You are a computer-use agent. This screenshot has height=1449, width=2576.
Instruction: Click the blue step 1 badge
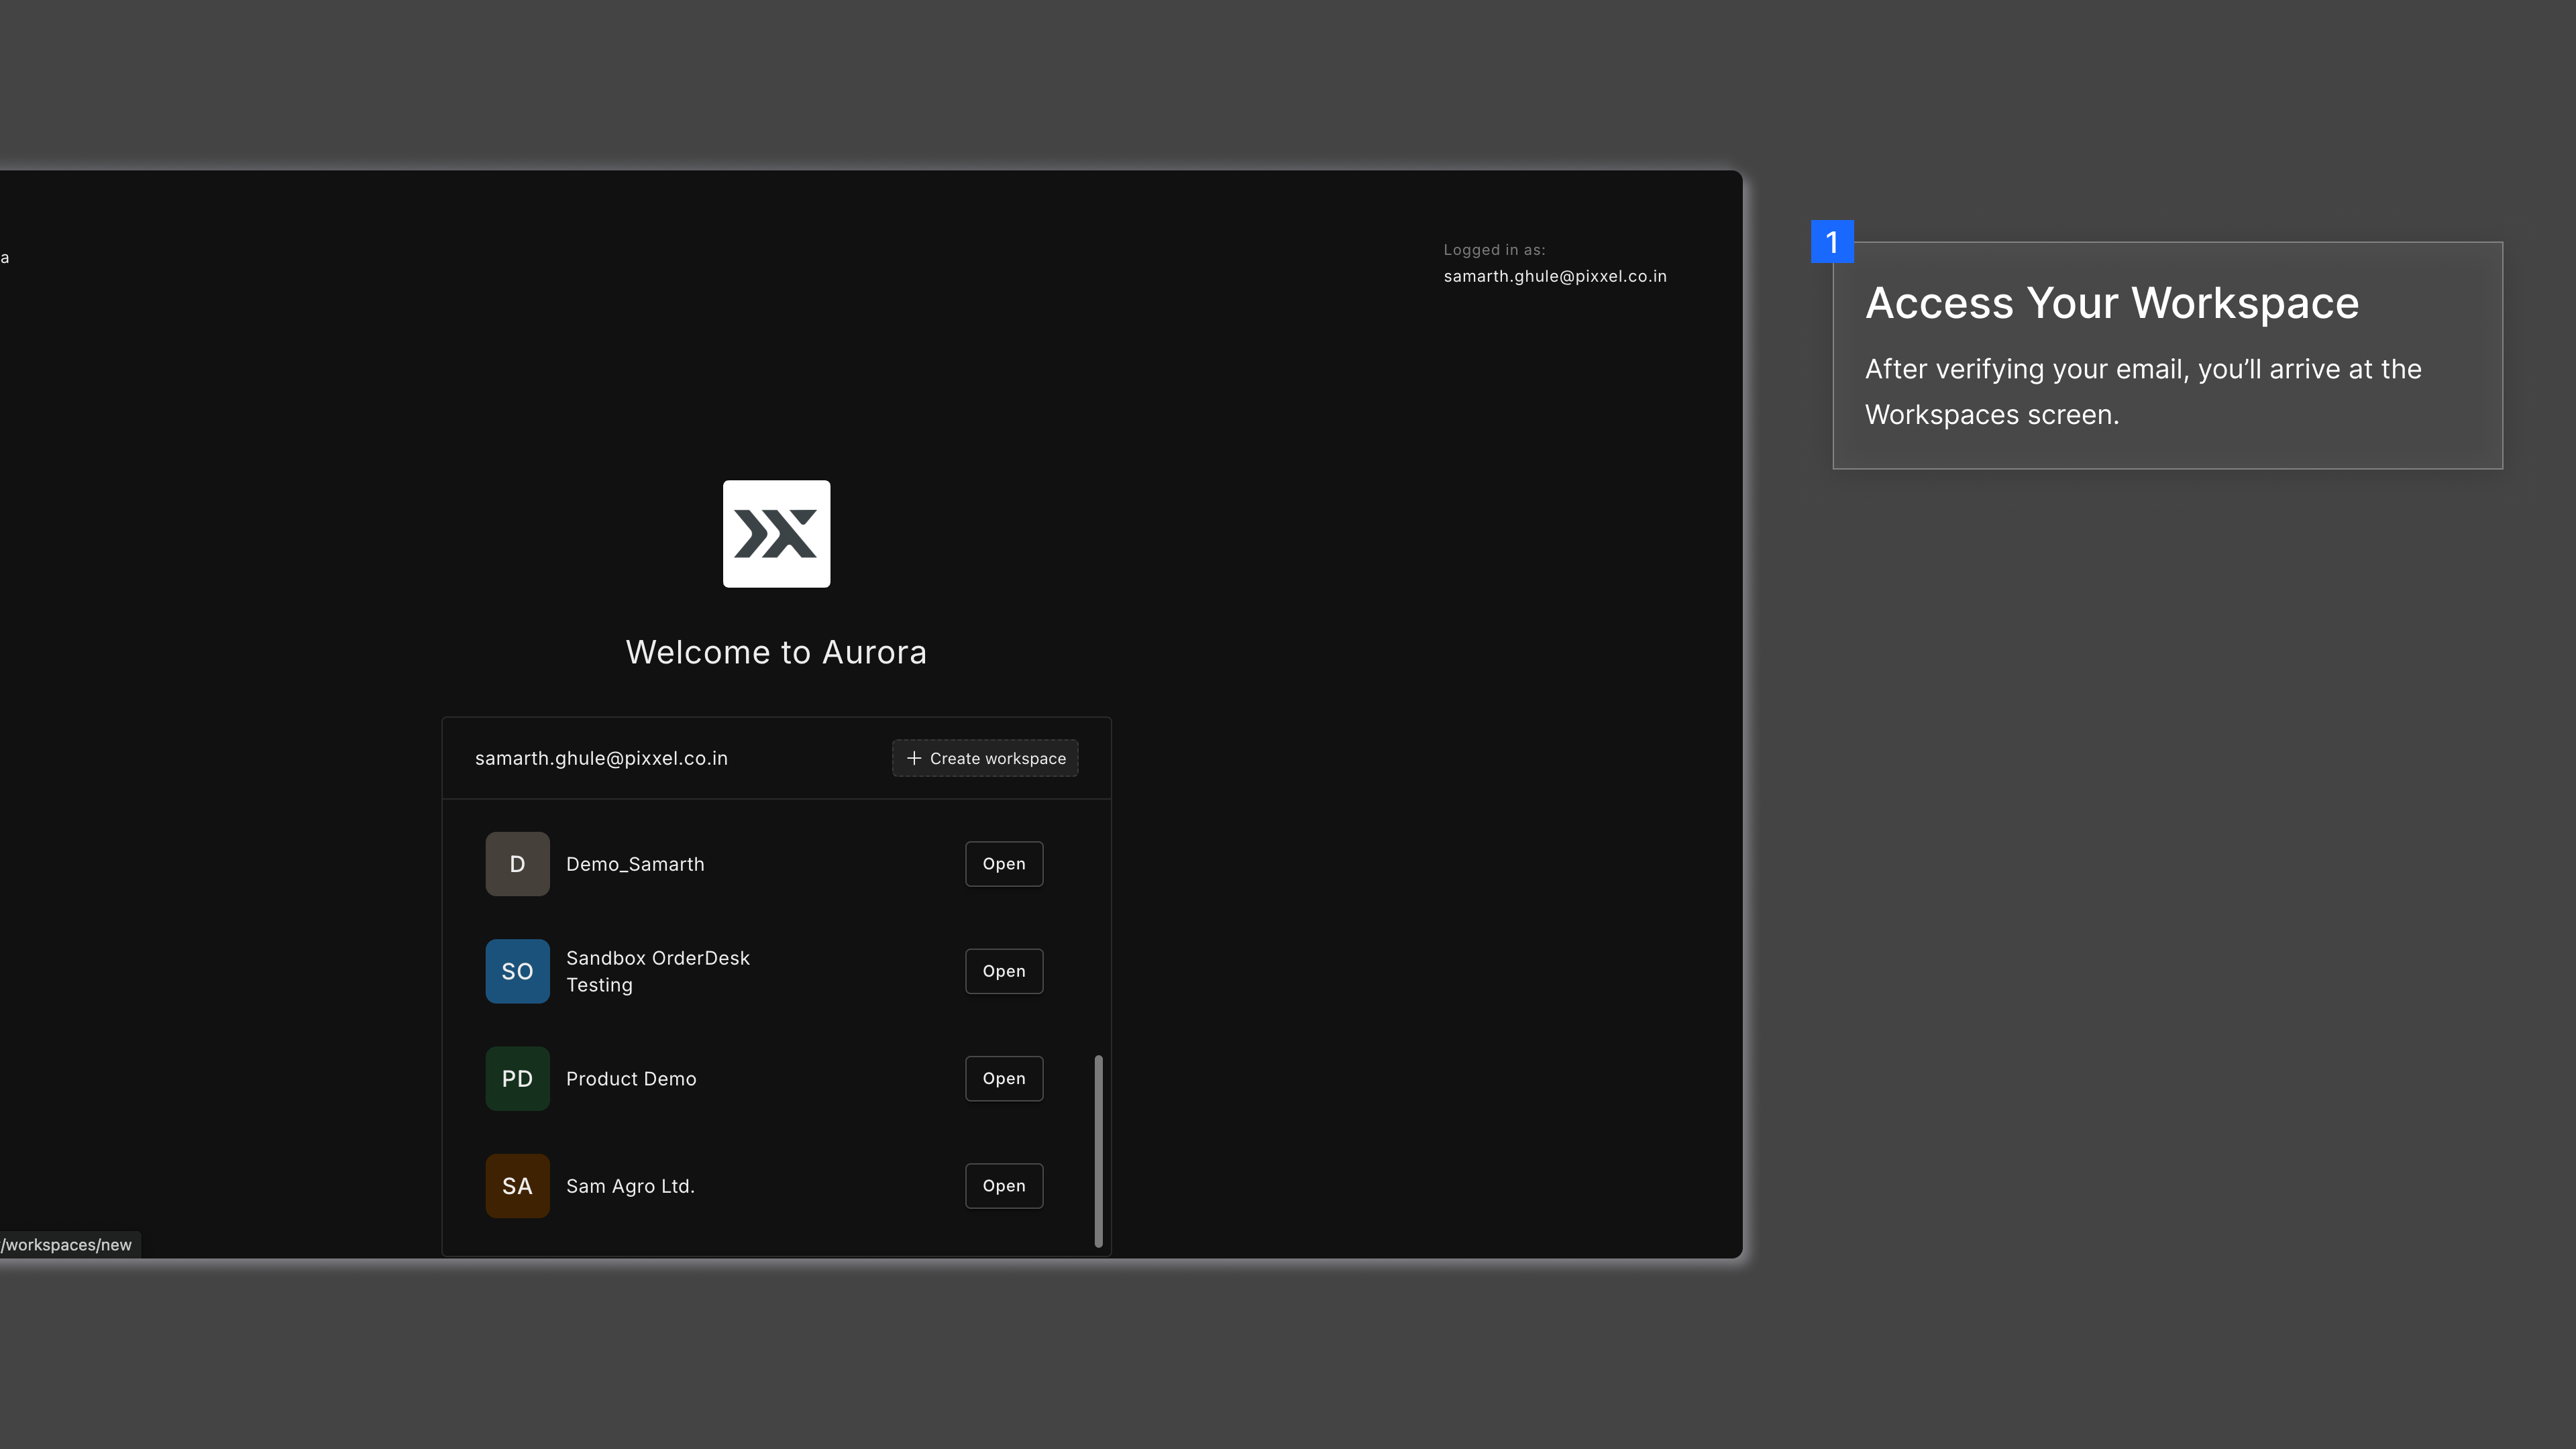point(1831,241)
